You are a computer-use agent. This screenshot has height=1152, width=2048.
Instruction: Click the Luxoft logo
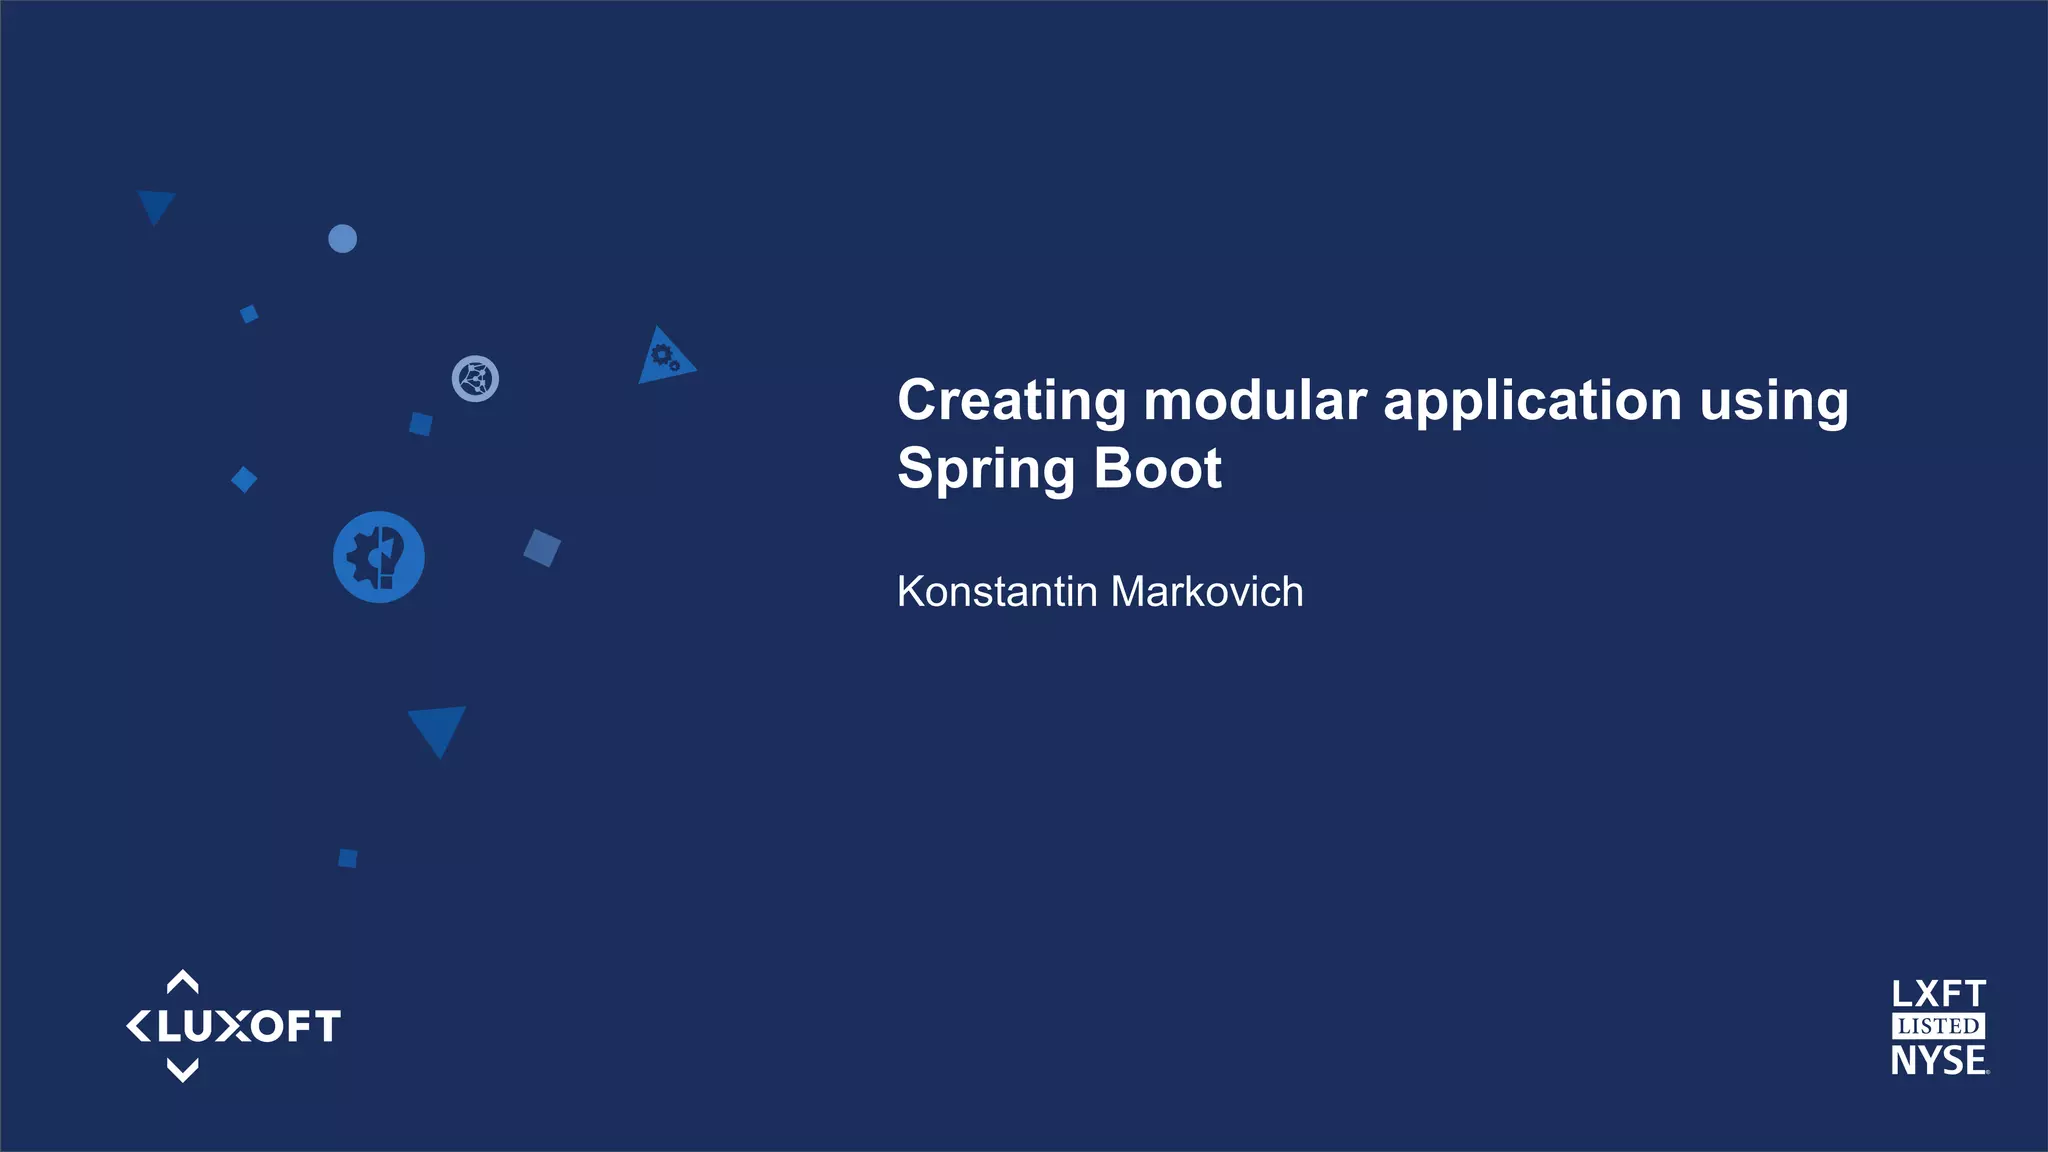pyautogui.click(x=233, y=1026)
